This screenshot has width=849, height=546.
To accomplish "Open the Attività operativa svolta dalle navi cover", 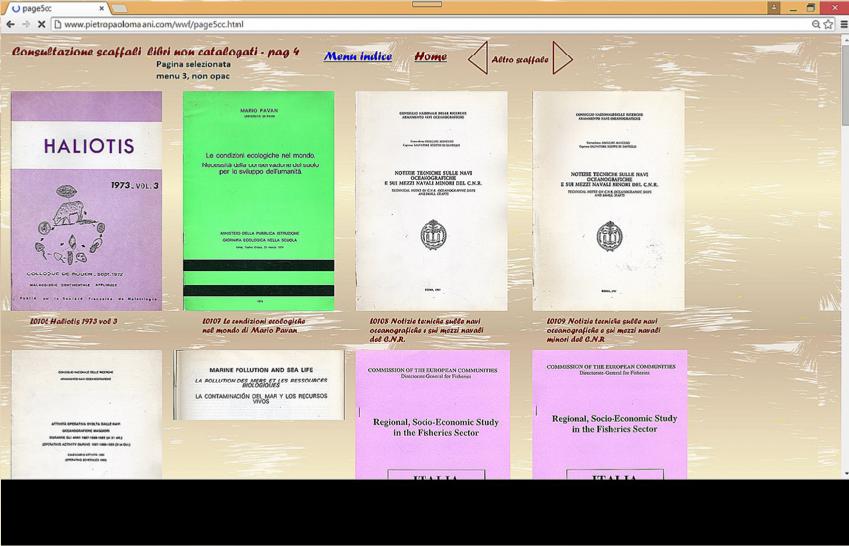I will tap(87, 414).
